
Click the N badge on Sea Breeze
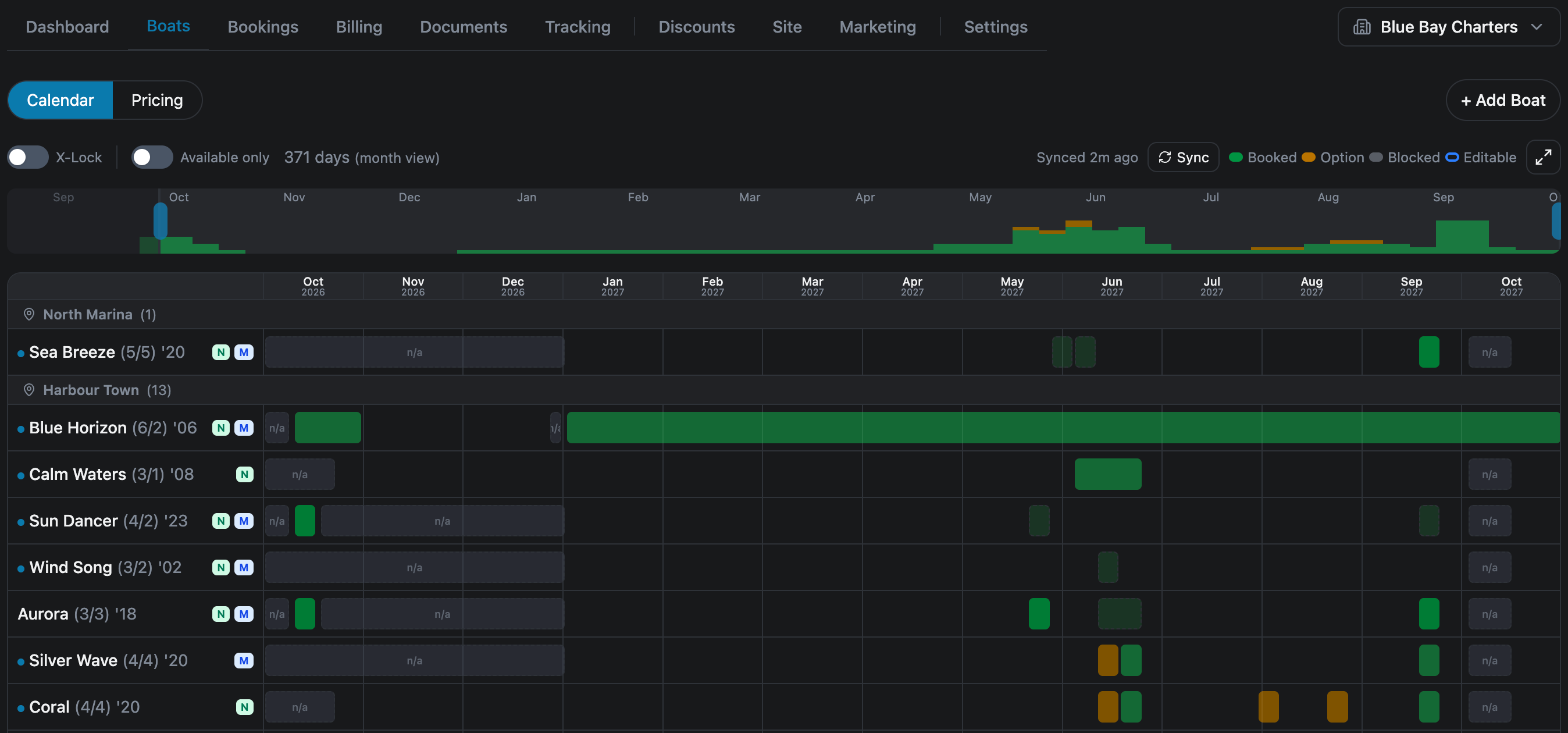221,352
